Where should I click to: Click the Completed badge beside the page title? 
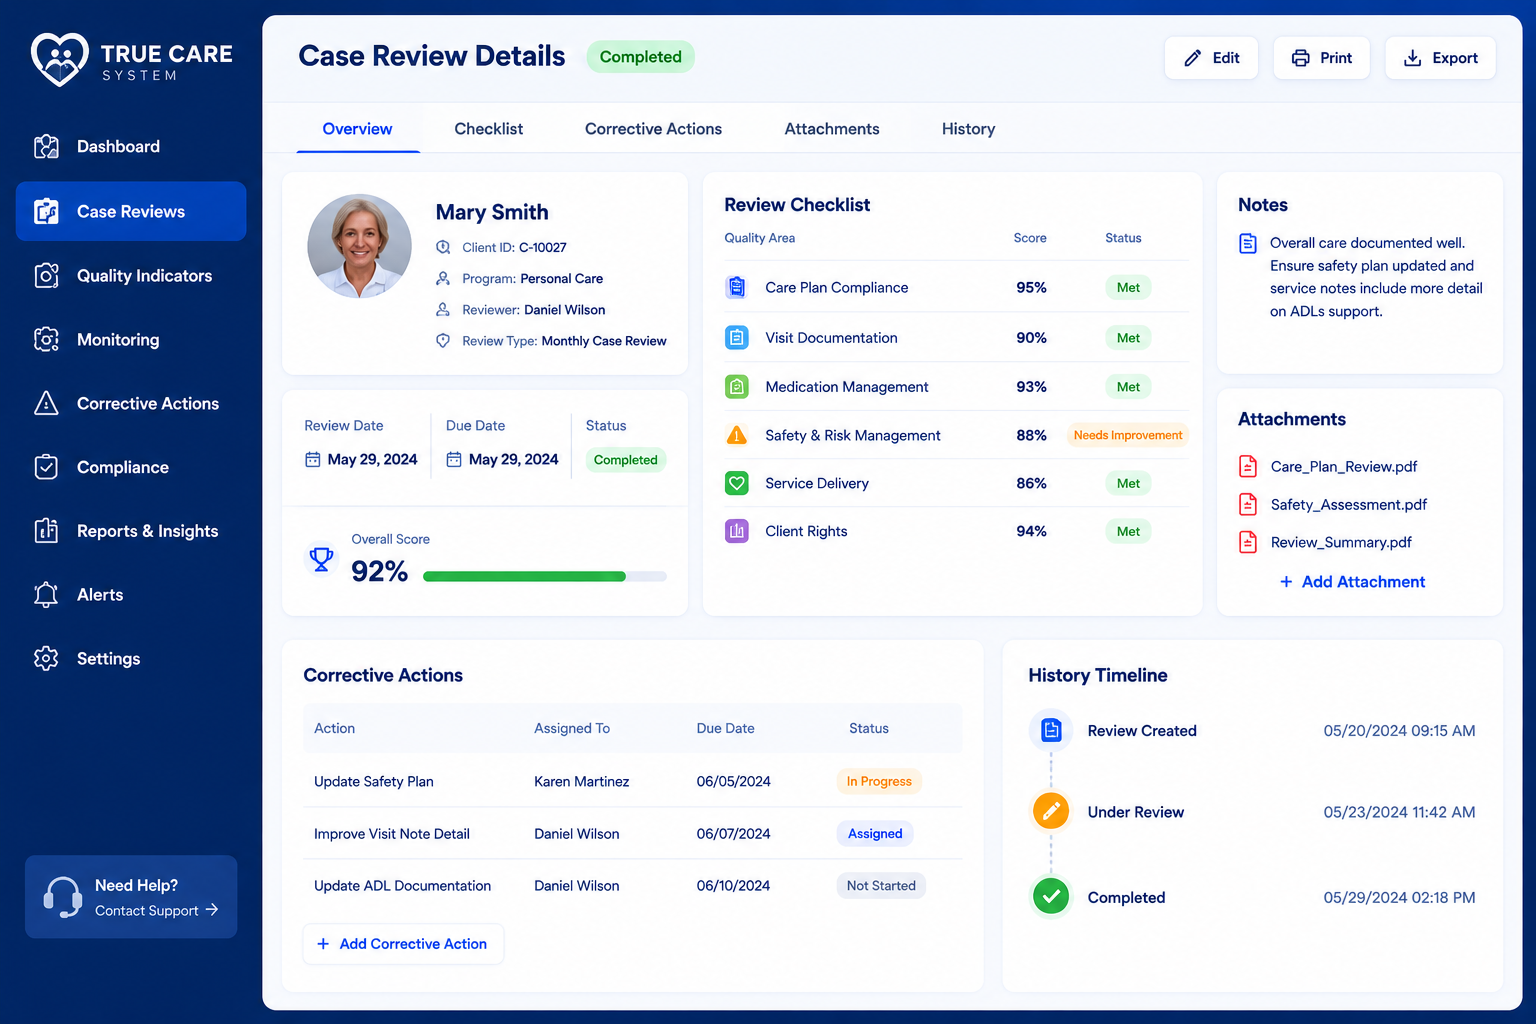(x=640, y=57)
